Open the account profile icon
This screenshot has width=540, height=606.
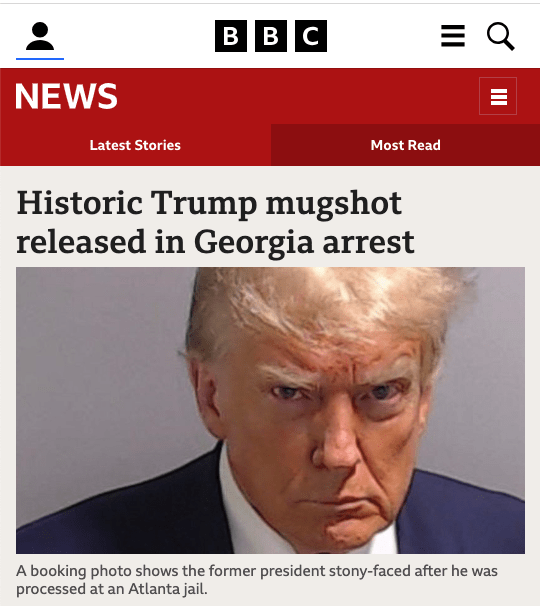40,36
